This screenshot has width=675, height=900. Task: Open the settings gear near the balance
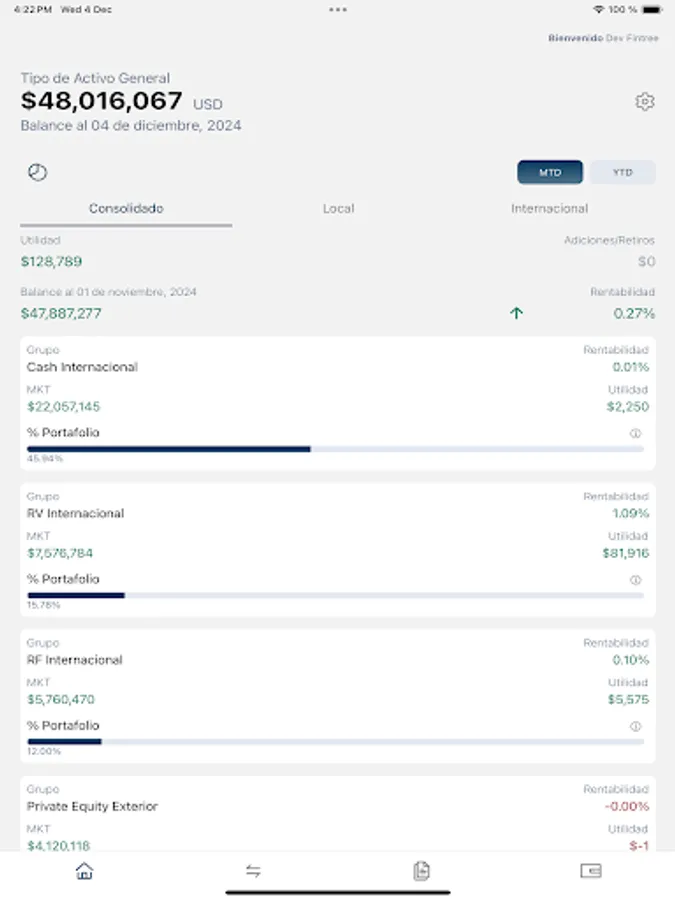point(645,101)
